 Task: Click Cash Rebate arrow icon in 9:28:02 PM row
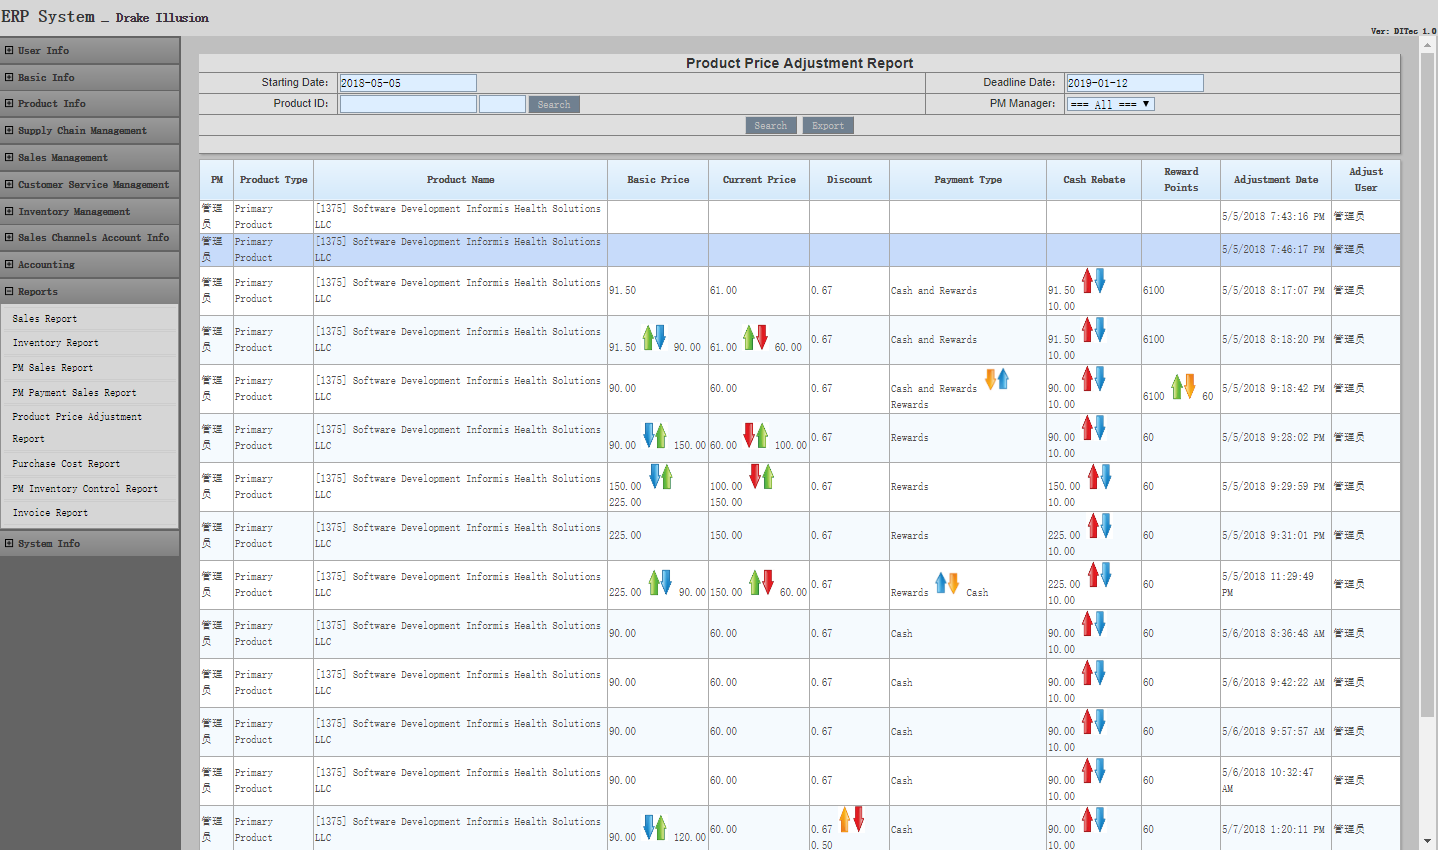click(x=1094, y=427)
